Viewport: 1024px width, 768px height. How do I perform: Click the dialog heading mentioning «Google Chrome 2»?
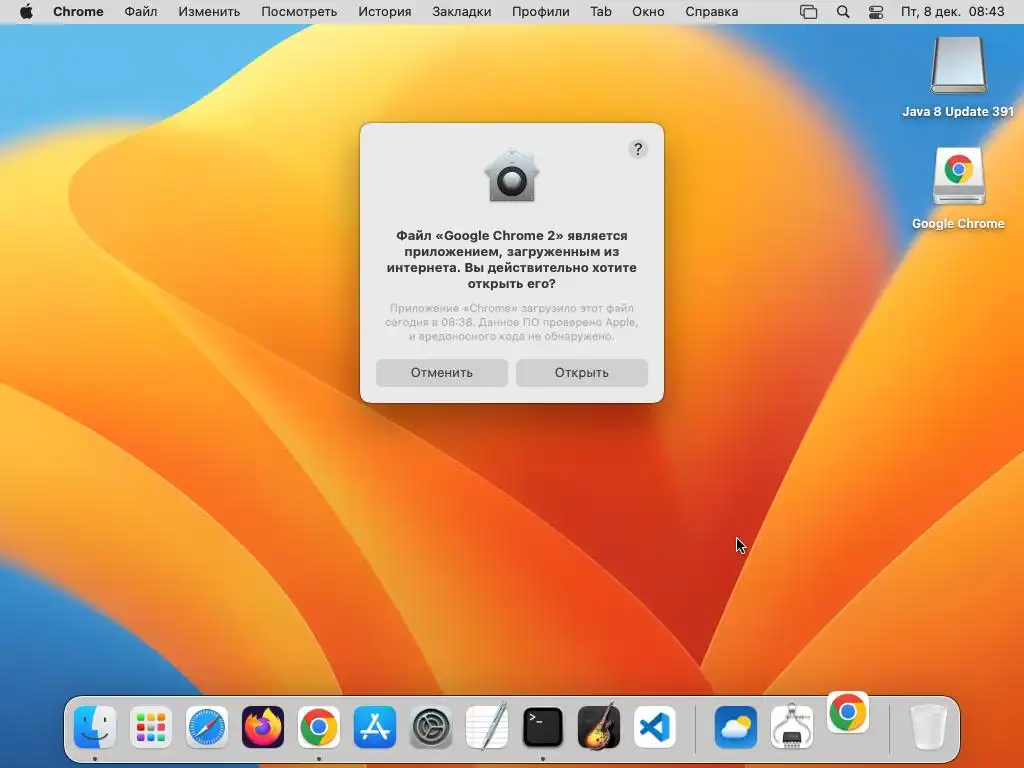[x=511, y=259]
